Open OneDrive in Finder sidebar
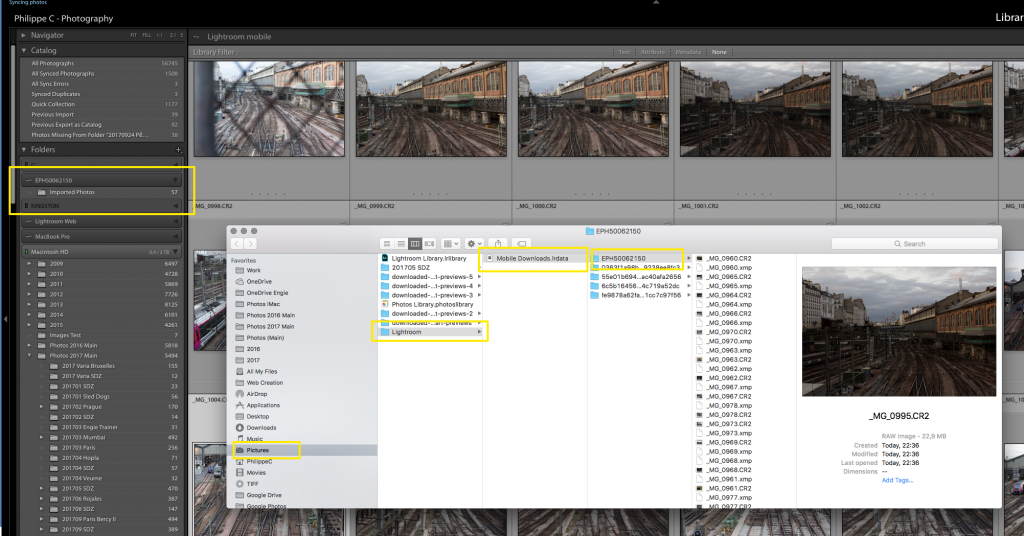Image resolution: width=1024 pixels, height=536 pixels. 259,281
